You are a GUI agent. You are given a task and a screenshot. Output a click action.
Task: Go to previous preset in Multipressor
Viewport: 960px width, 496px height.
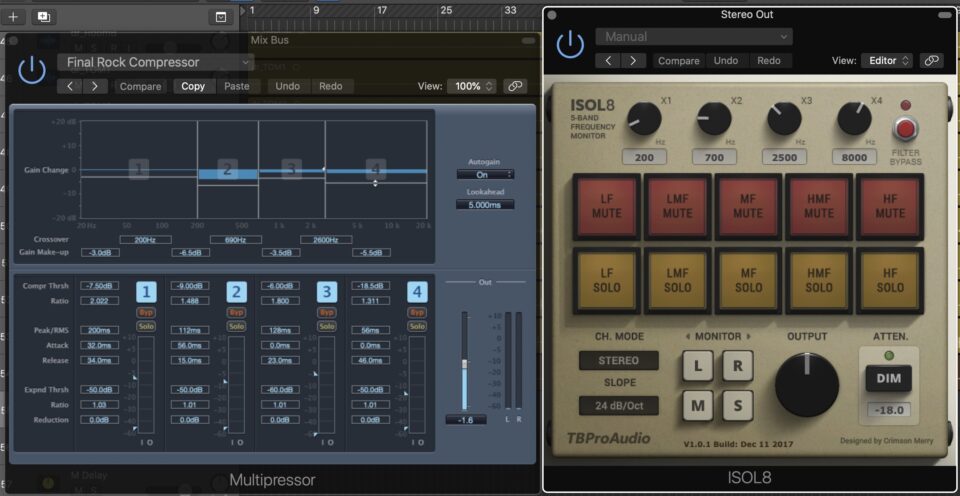coord(69,86)
